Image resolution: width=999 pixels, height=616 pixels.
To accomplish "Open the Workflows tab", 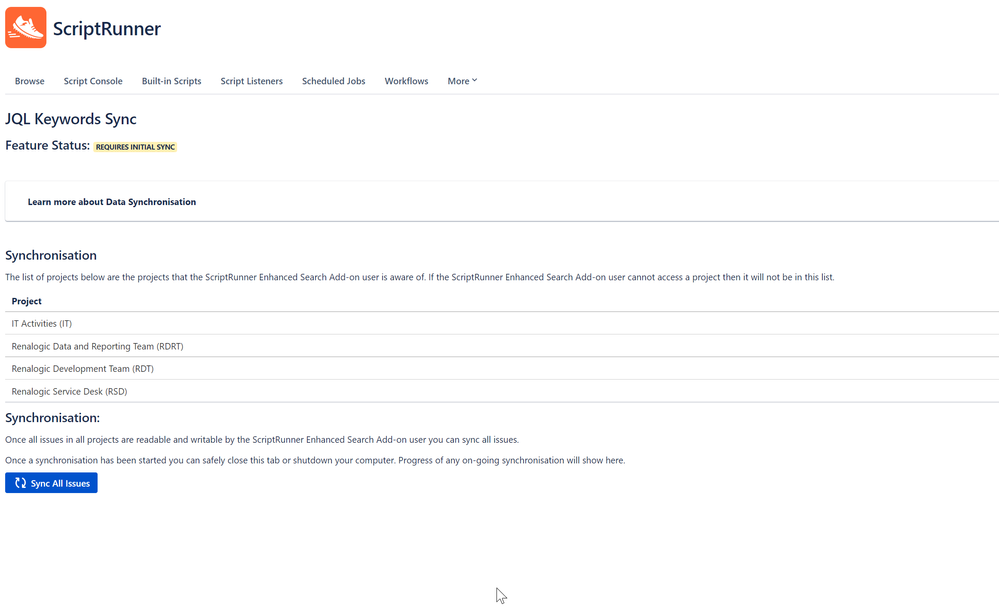I will click(x=406, y=81).
